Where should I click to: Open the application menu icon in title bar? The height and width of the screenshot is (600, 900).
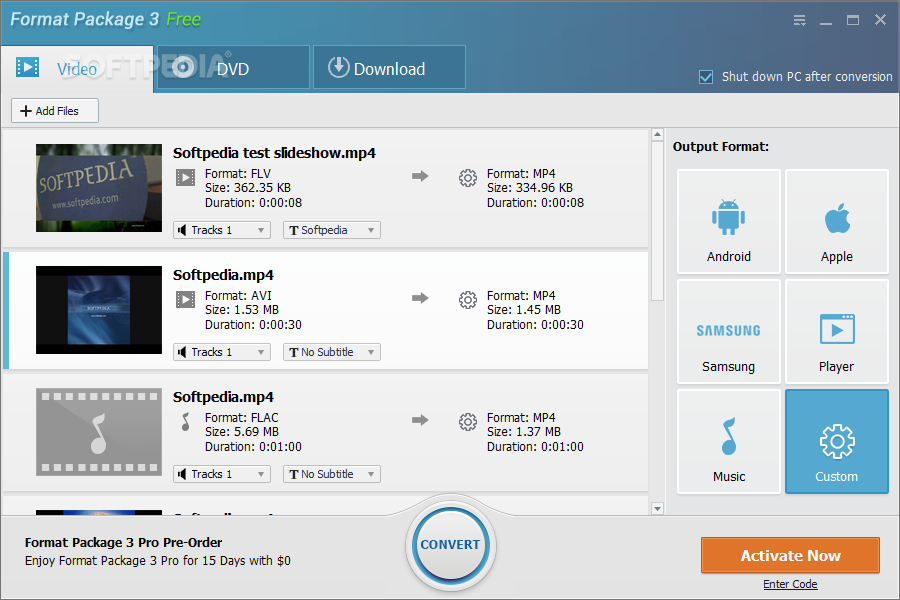coord(800,21)
